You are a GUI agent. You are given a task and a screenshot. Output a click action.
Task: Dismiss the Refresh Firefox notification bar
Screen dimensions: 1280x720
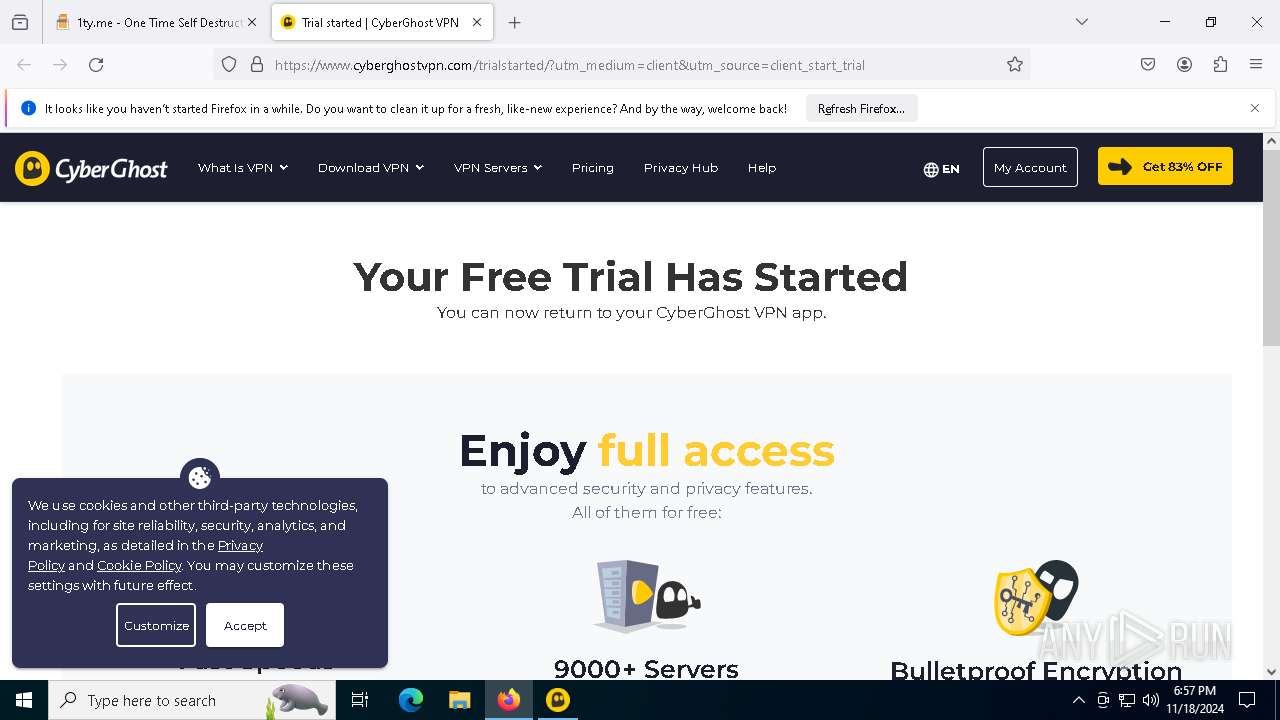pyautogui.click(x=1255, y=108)
